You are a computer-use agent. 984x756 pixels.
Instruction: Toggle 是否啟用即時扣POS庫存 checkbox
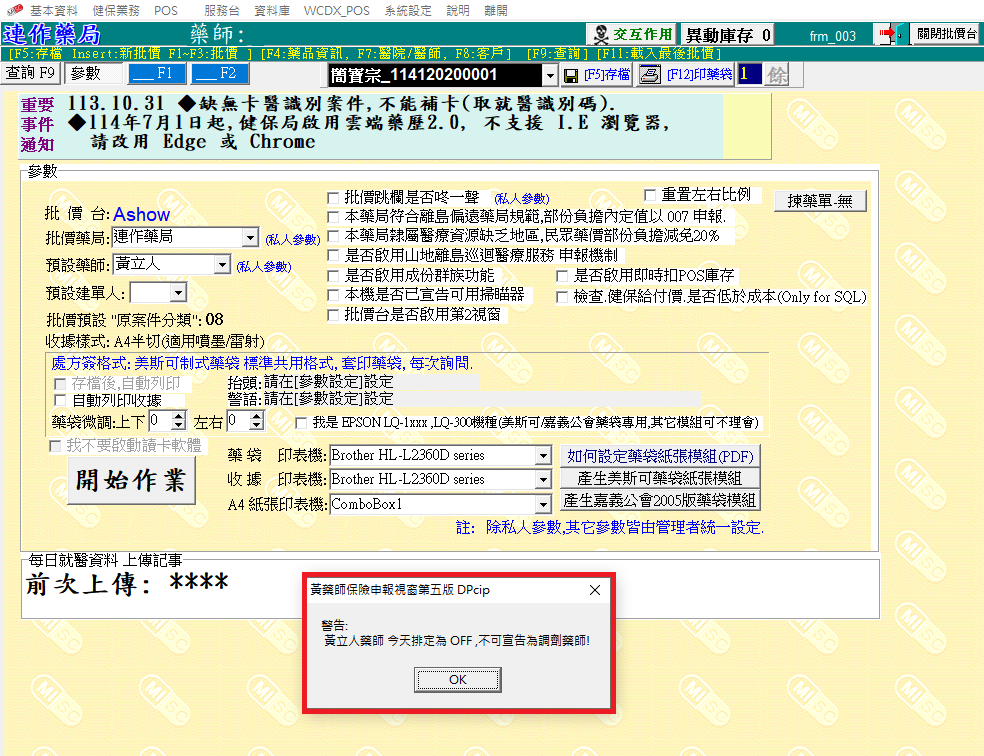click(x=564, y=275)
